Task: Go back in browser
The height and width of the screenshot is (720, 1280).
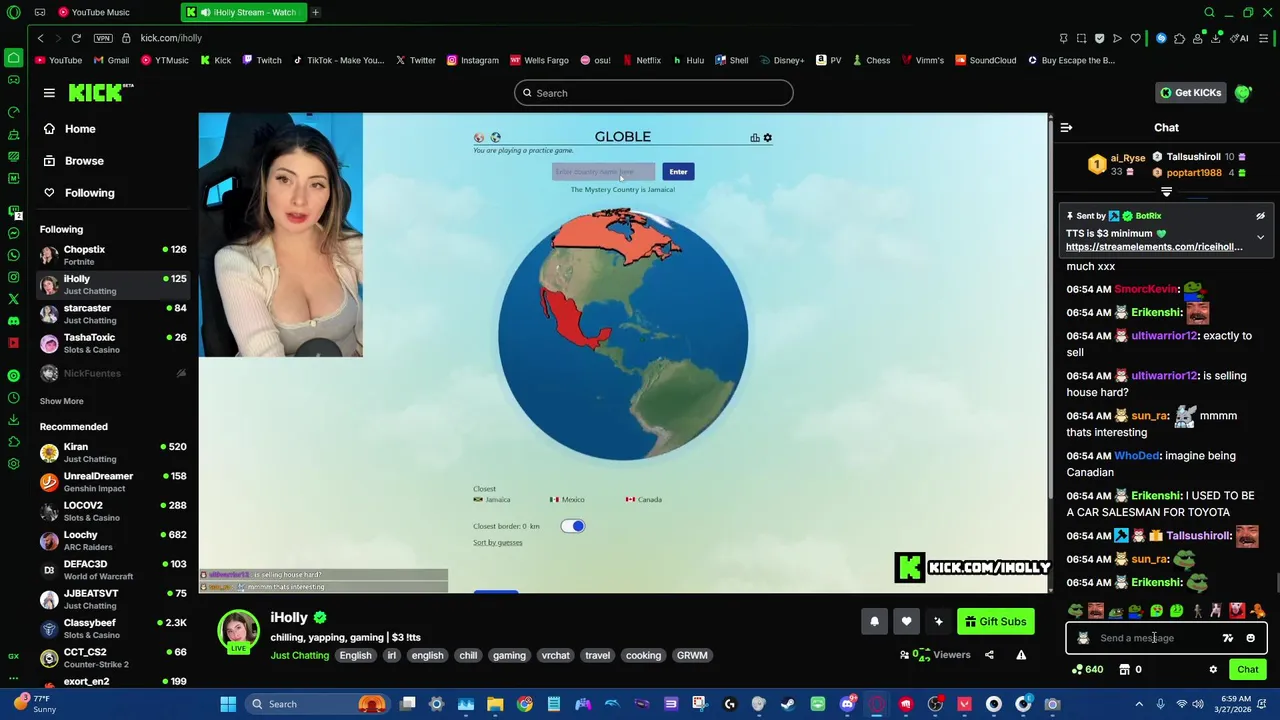Action: point(40,38)
